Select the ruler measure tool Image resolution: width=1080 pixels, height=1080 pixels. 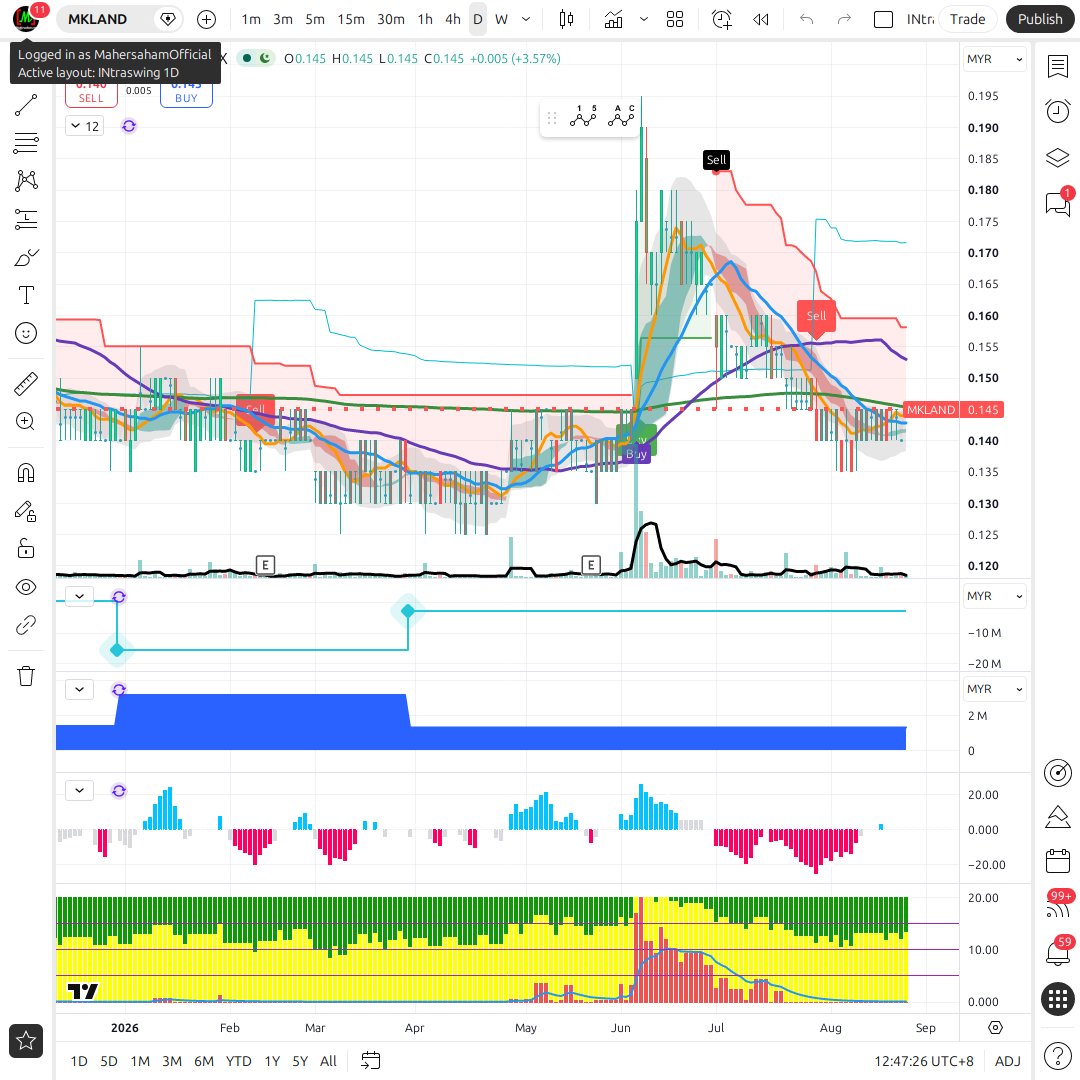[26, 384]
